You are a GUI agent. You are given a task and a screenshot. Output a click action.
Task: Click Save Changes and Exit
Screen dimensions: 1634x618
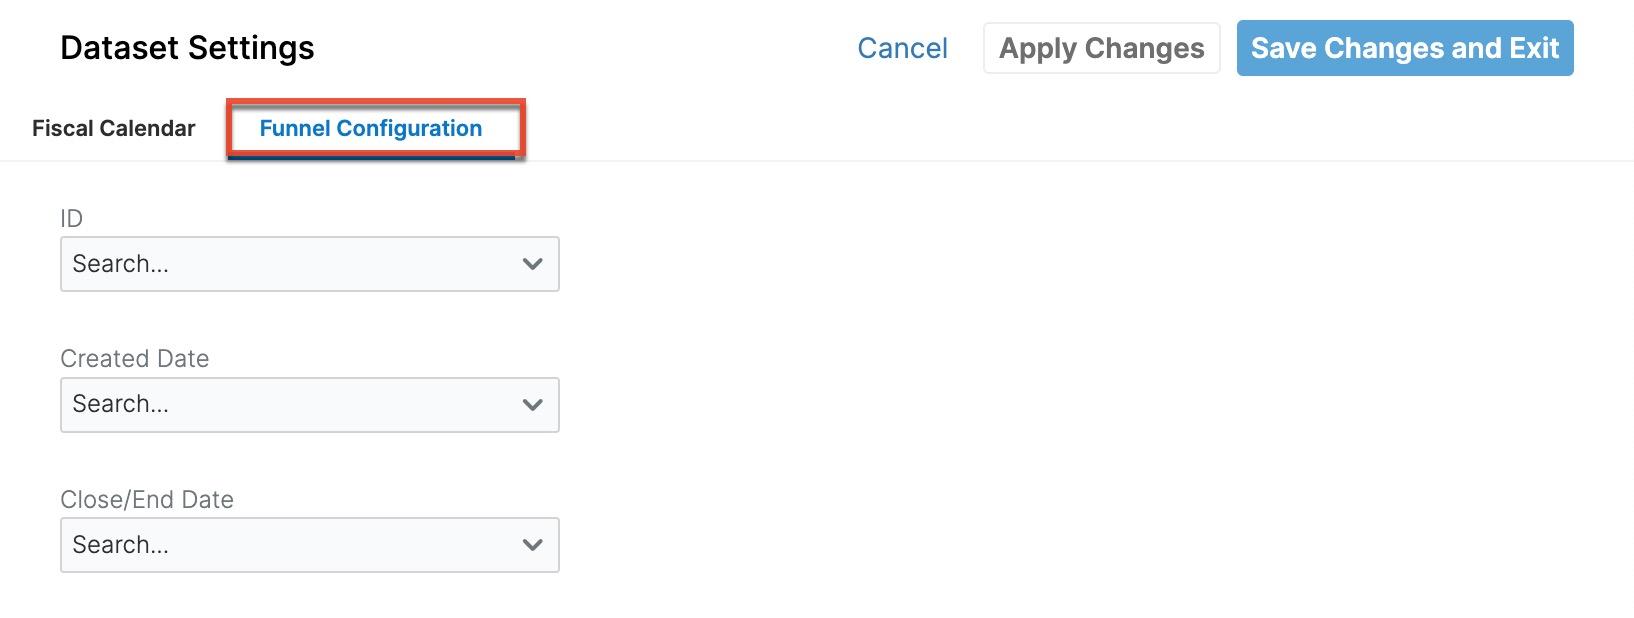1404,48
